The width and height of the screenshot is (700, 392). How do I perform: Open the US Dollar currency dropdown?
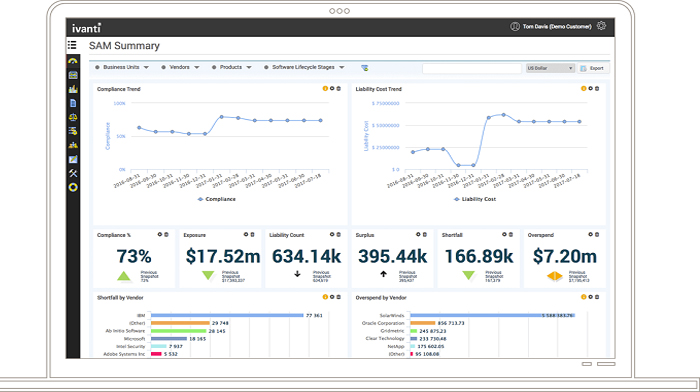550,68
